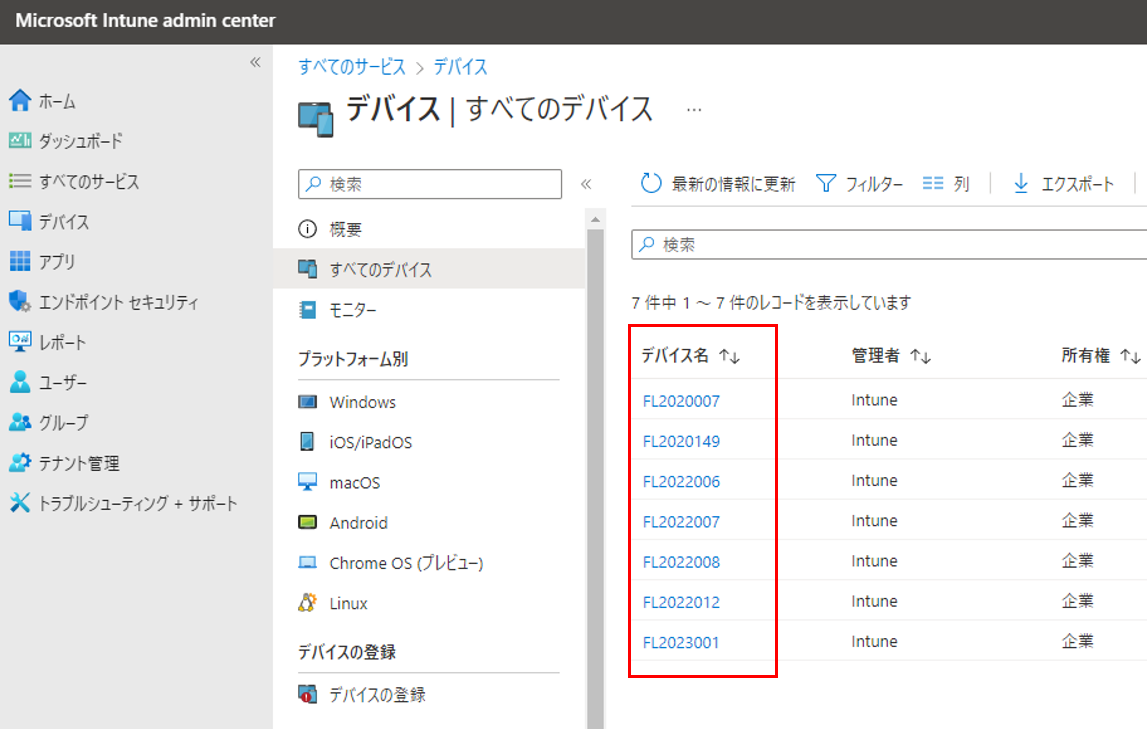Click the レポート icon in sidebar
This screenshot has width=1147, height=729.
click(x=20, y=341)
